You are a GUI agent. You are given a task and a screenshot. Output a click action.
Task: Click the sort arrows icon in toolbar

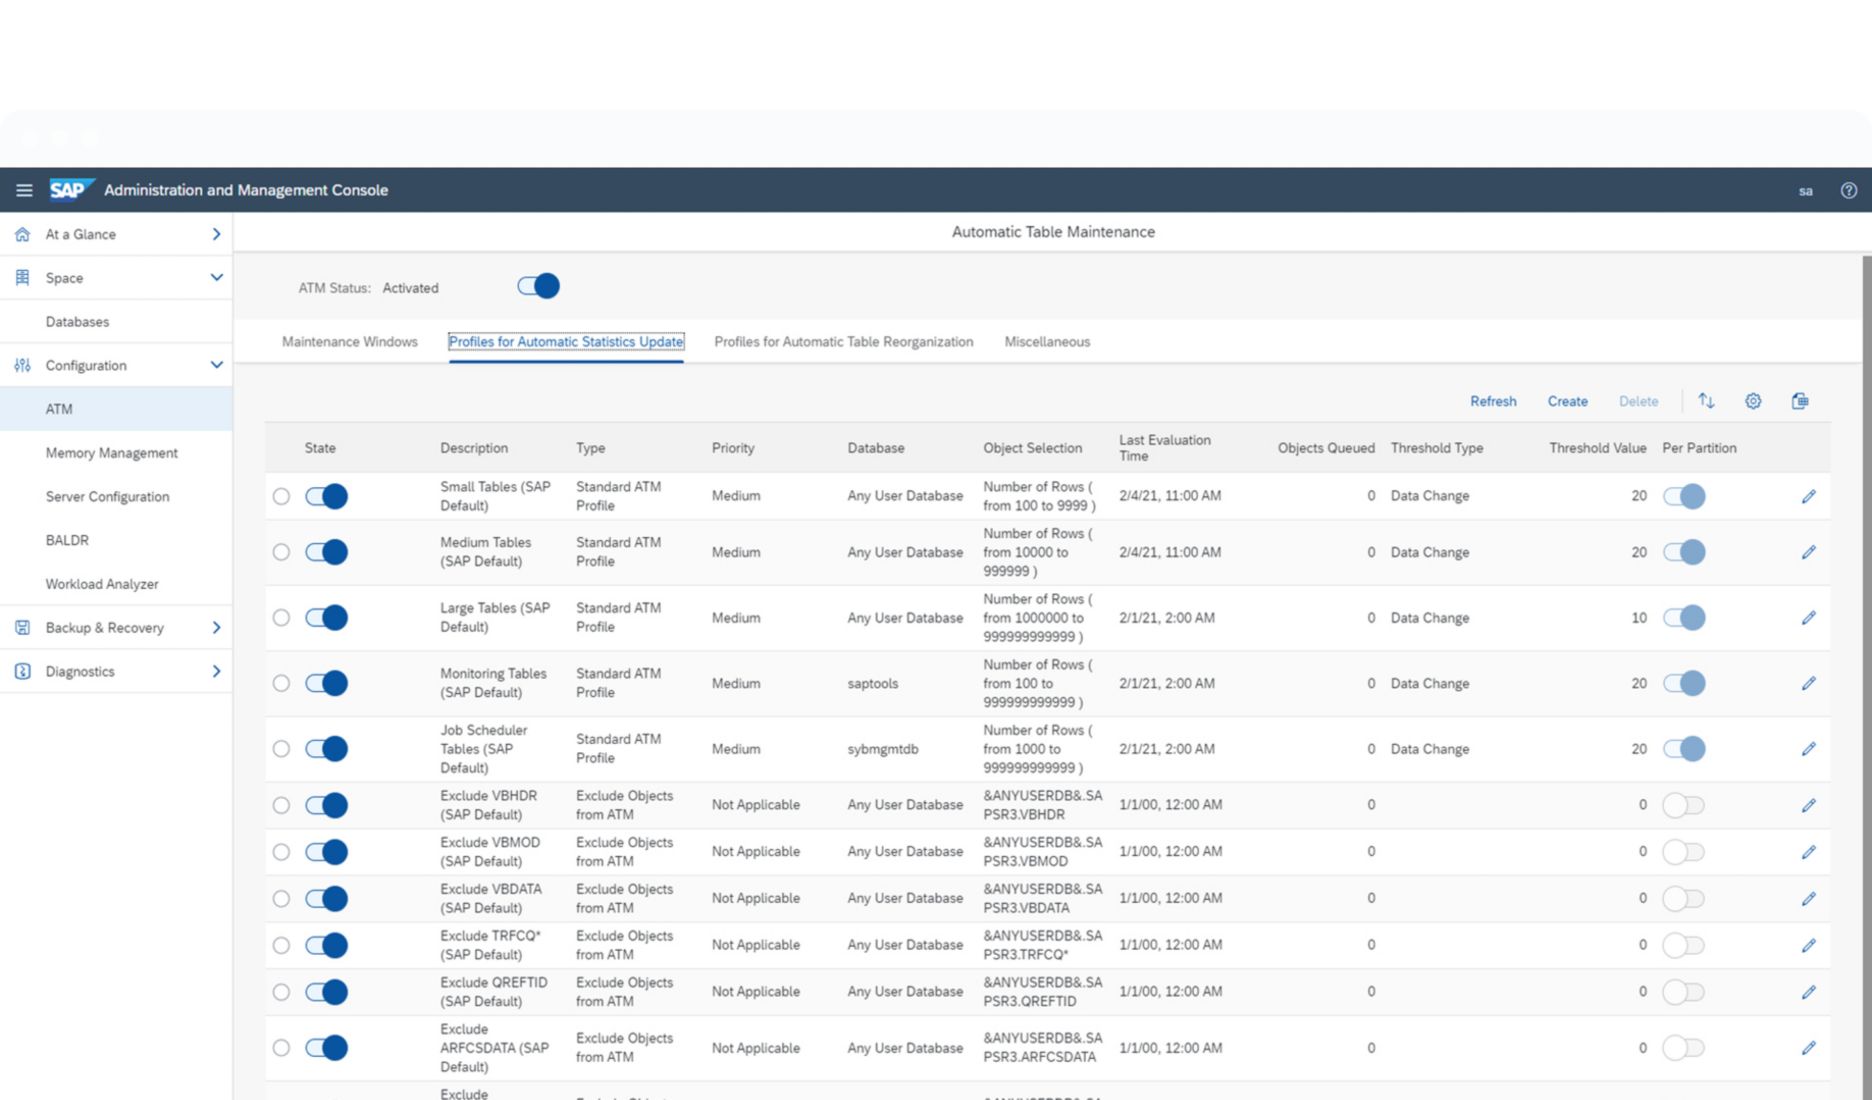[x=1706, y=401]
